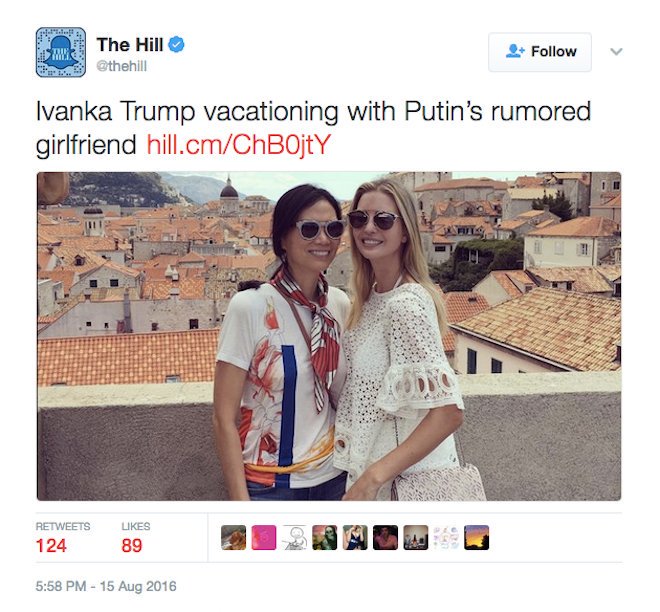This screenshot has height=612, width=660.
Task: Click the blue verified badge icon
Action: [176, 44]
